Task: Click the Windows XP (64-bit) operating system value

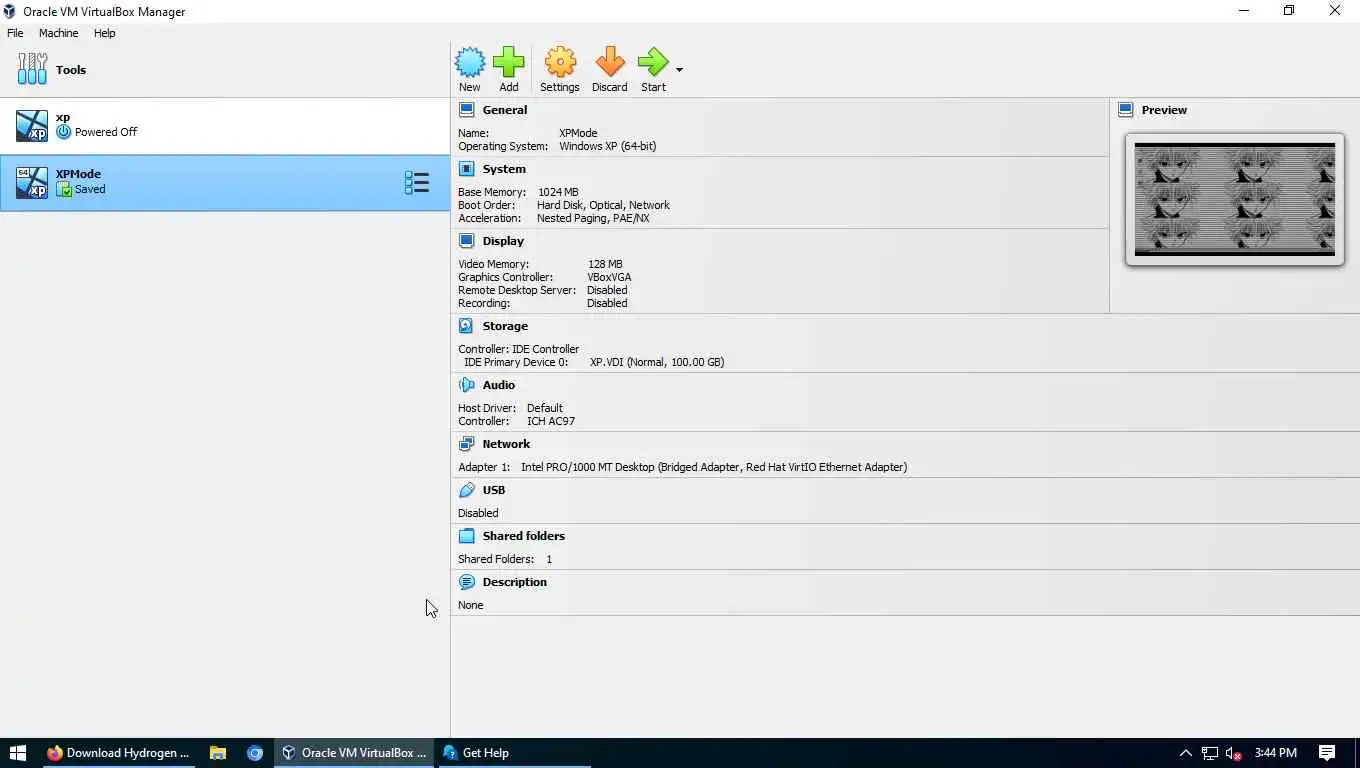Action: pos(608,146)
